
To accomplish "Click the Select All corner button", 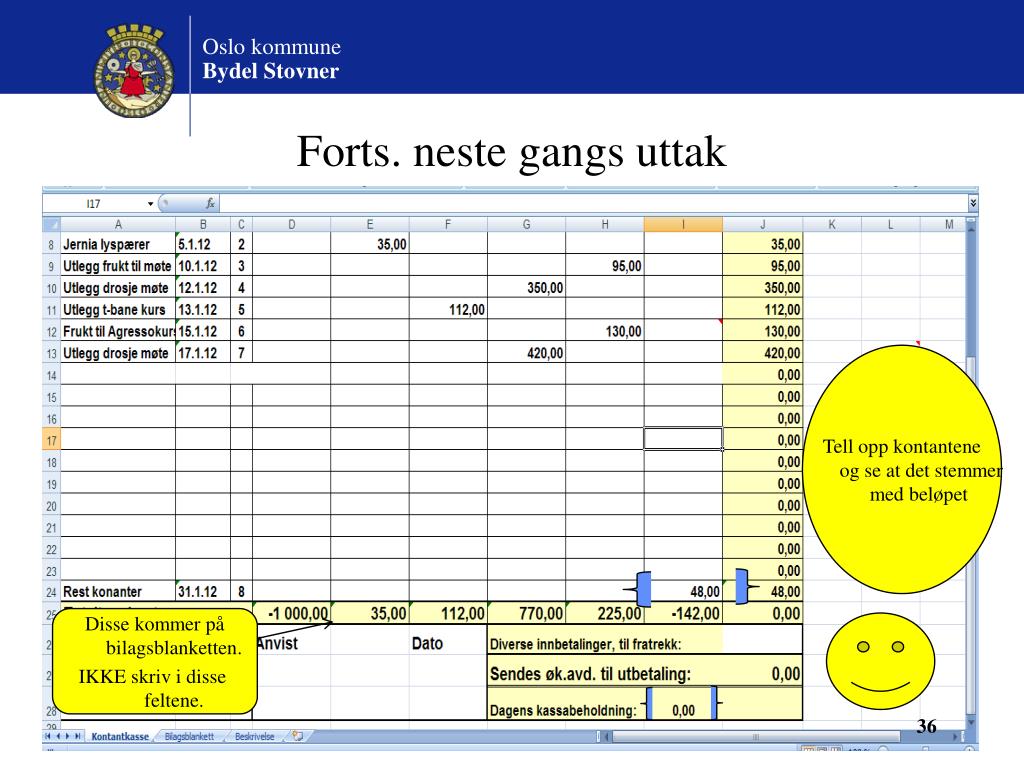I will click(x=51, y=225).
